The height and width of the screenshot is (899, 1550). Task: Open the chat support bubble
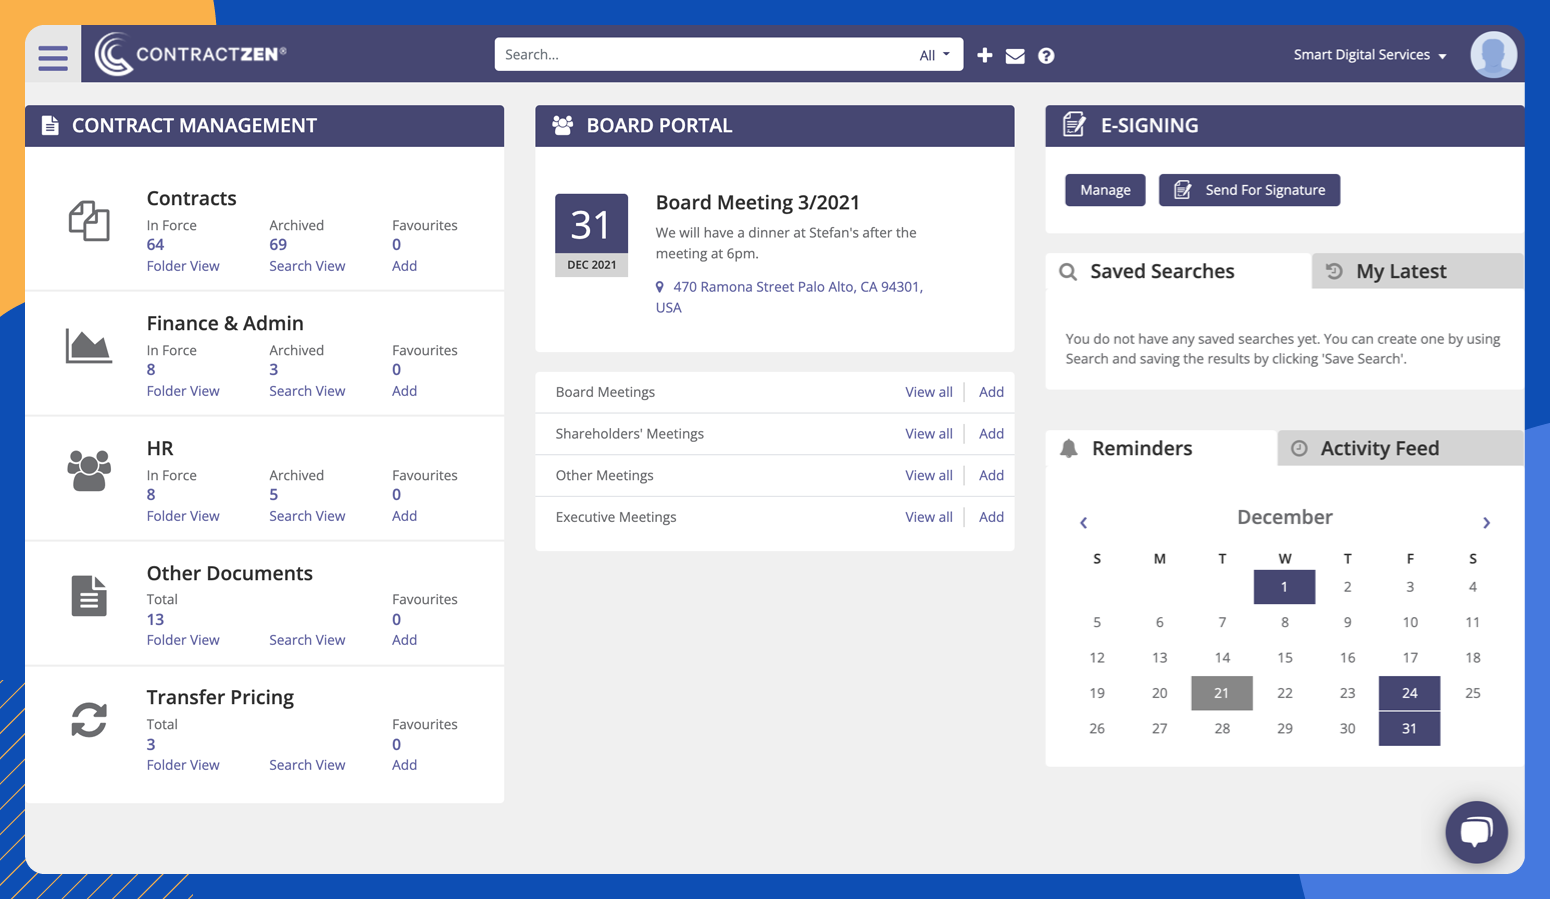[x=1476, y=832]
